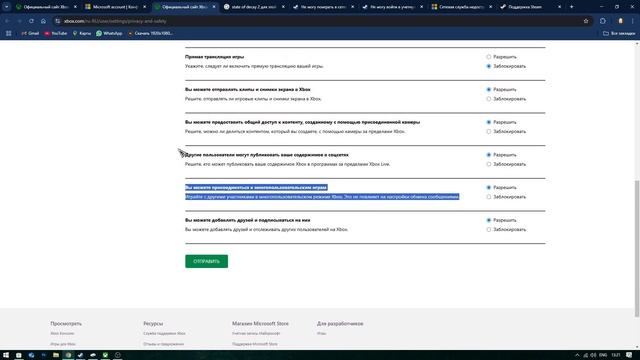The width and height of the screenshot is (640, 360).
Task: Close the Поддержка Steam tab
Action: pyautogui.click(x=560, y=7)
